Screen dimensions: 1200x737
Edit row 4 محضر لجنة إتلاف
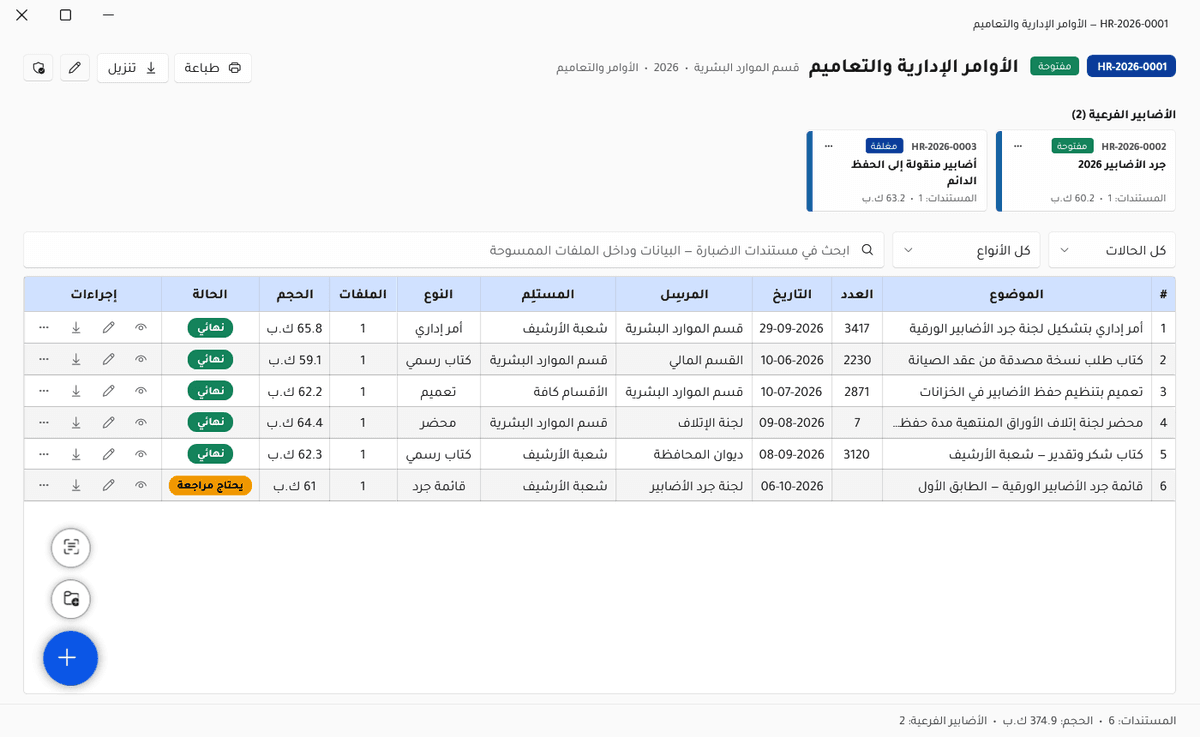point(108,422)
